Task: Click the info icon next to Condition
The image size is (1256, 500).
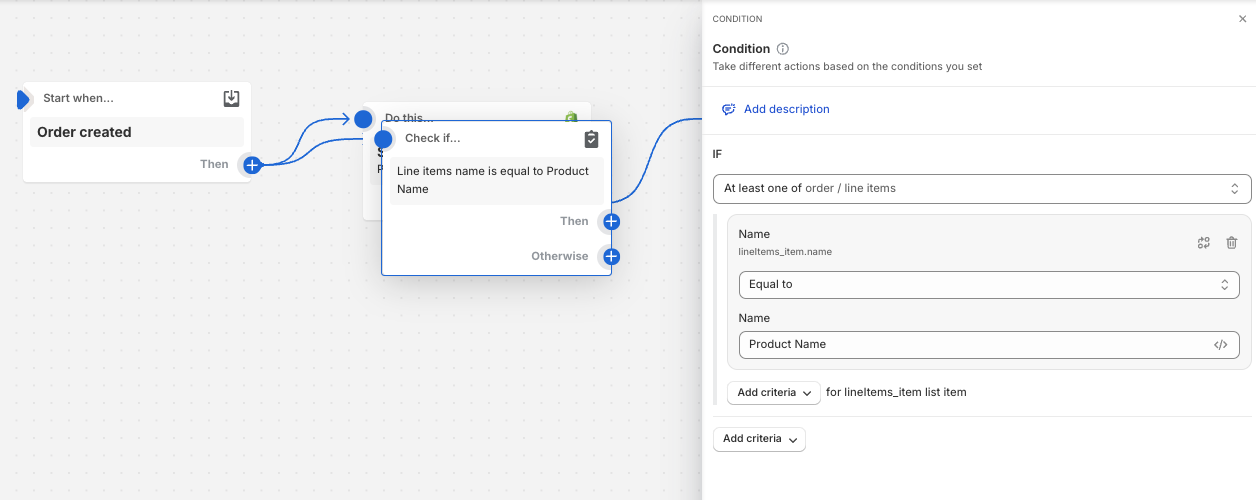Action: click(783, 49)
